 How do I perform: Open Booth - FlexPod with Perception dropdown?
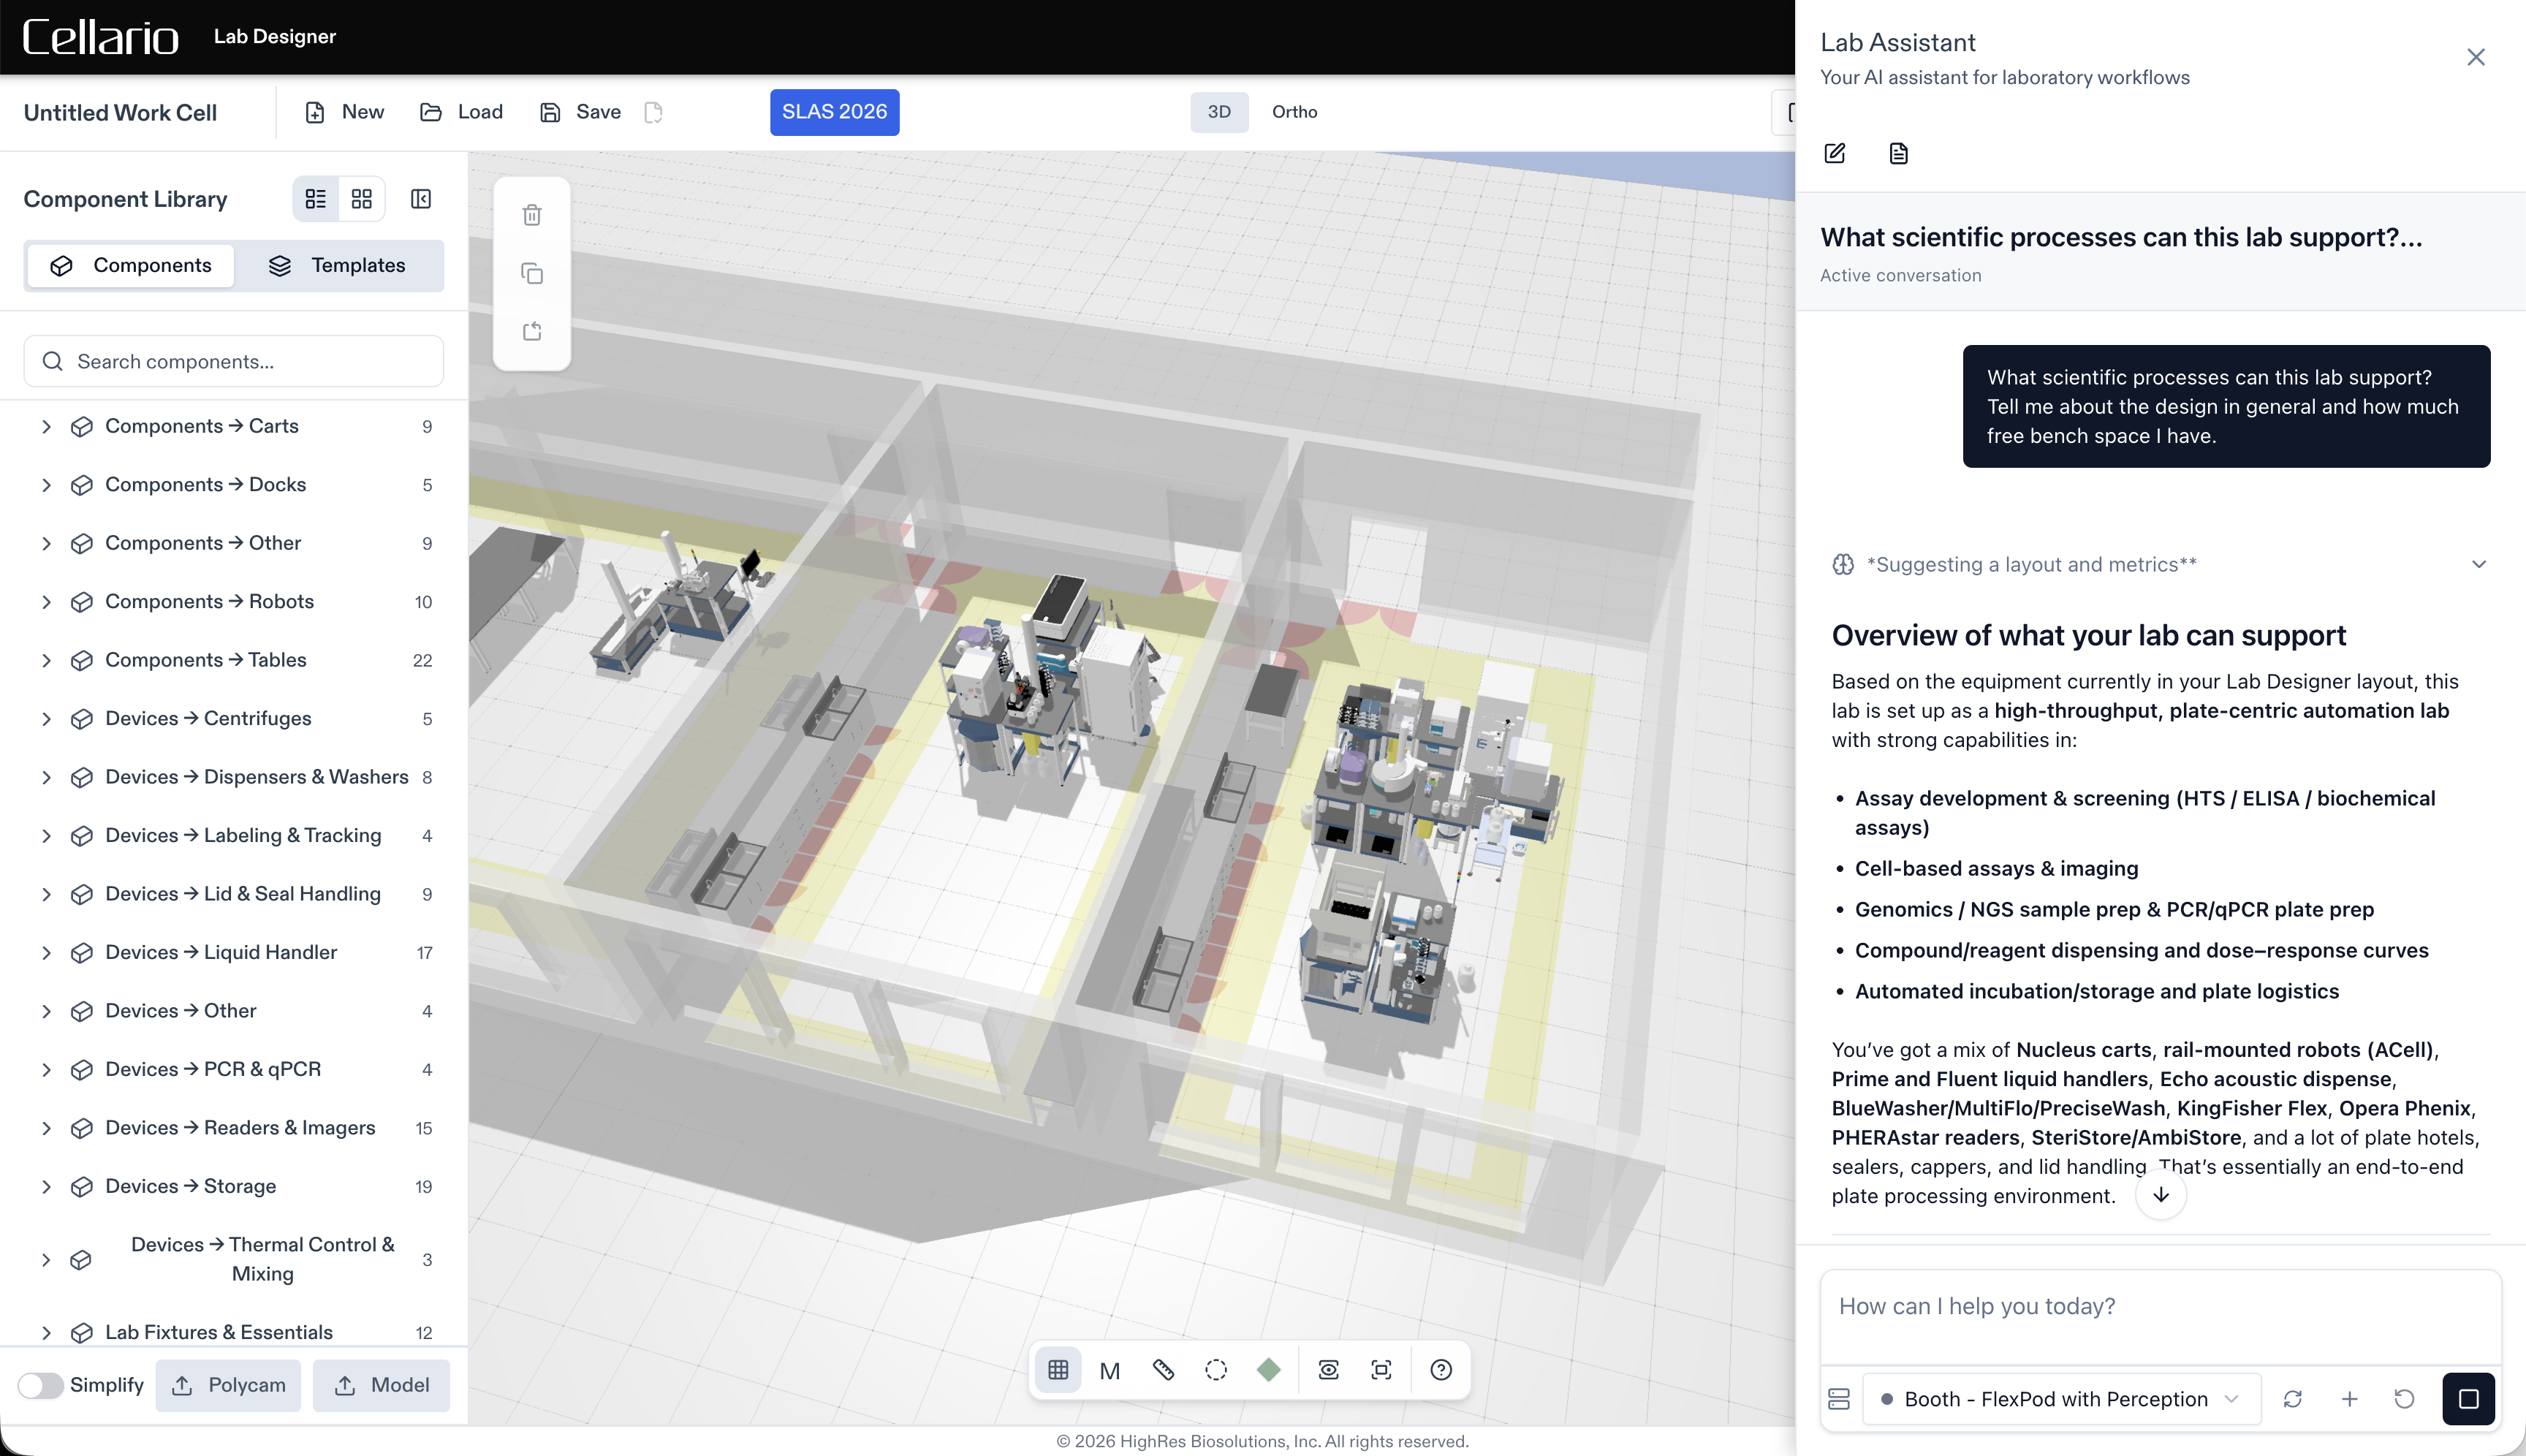(2061, 1399)
